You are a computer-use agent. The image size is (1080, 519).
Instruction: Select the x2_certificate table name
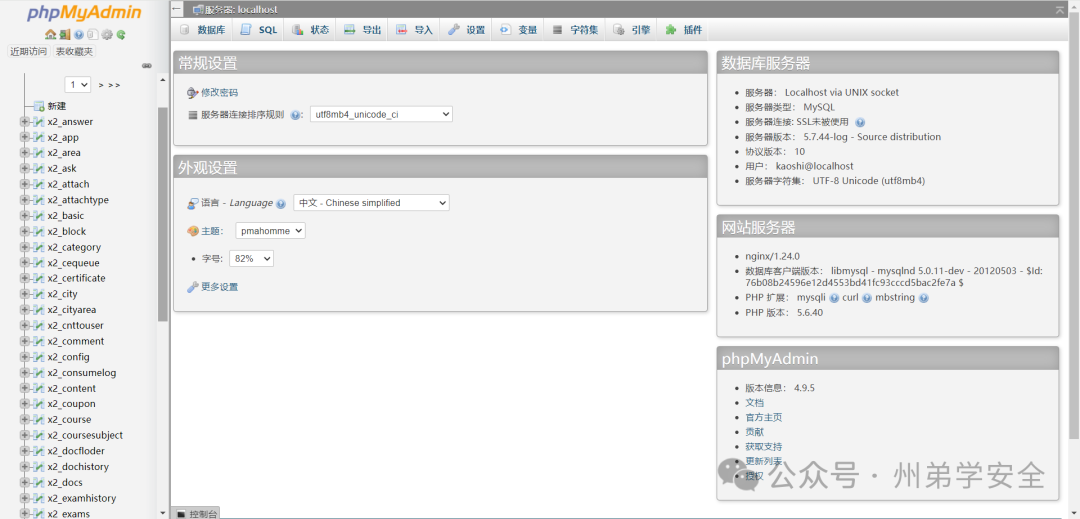pos(76,278)
